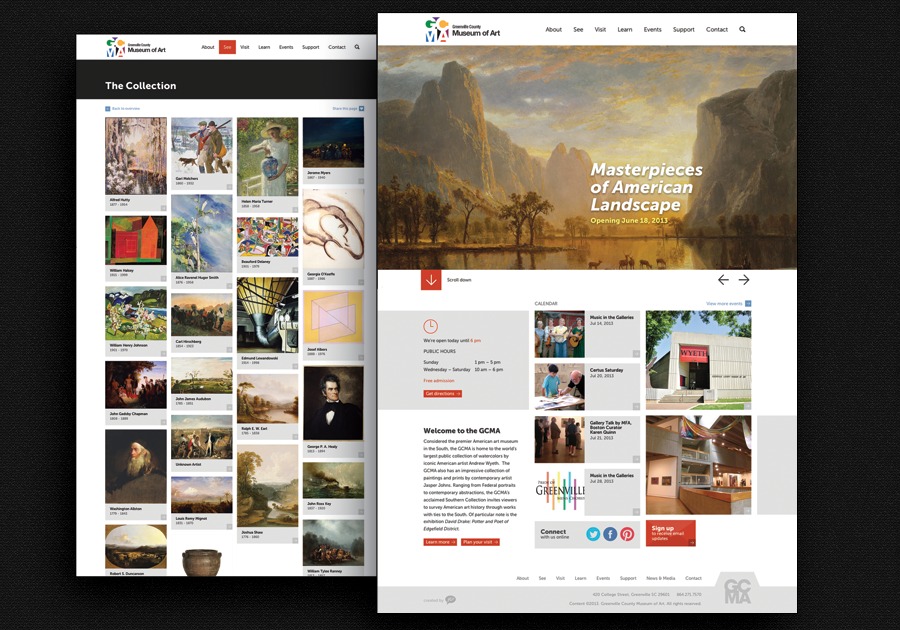Open the Wyeth building exterior photo

pyautogui.click(x=698, y=360)
